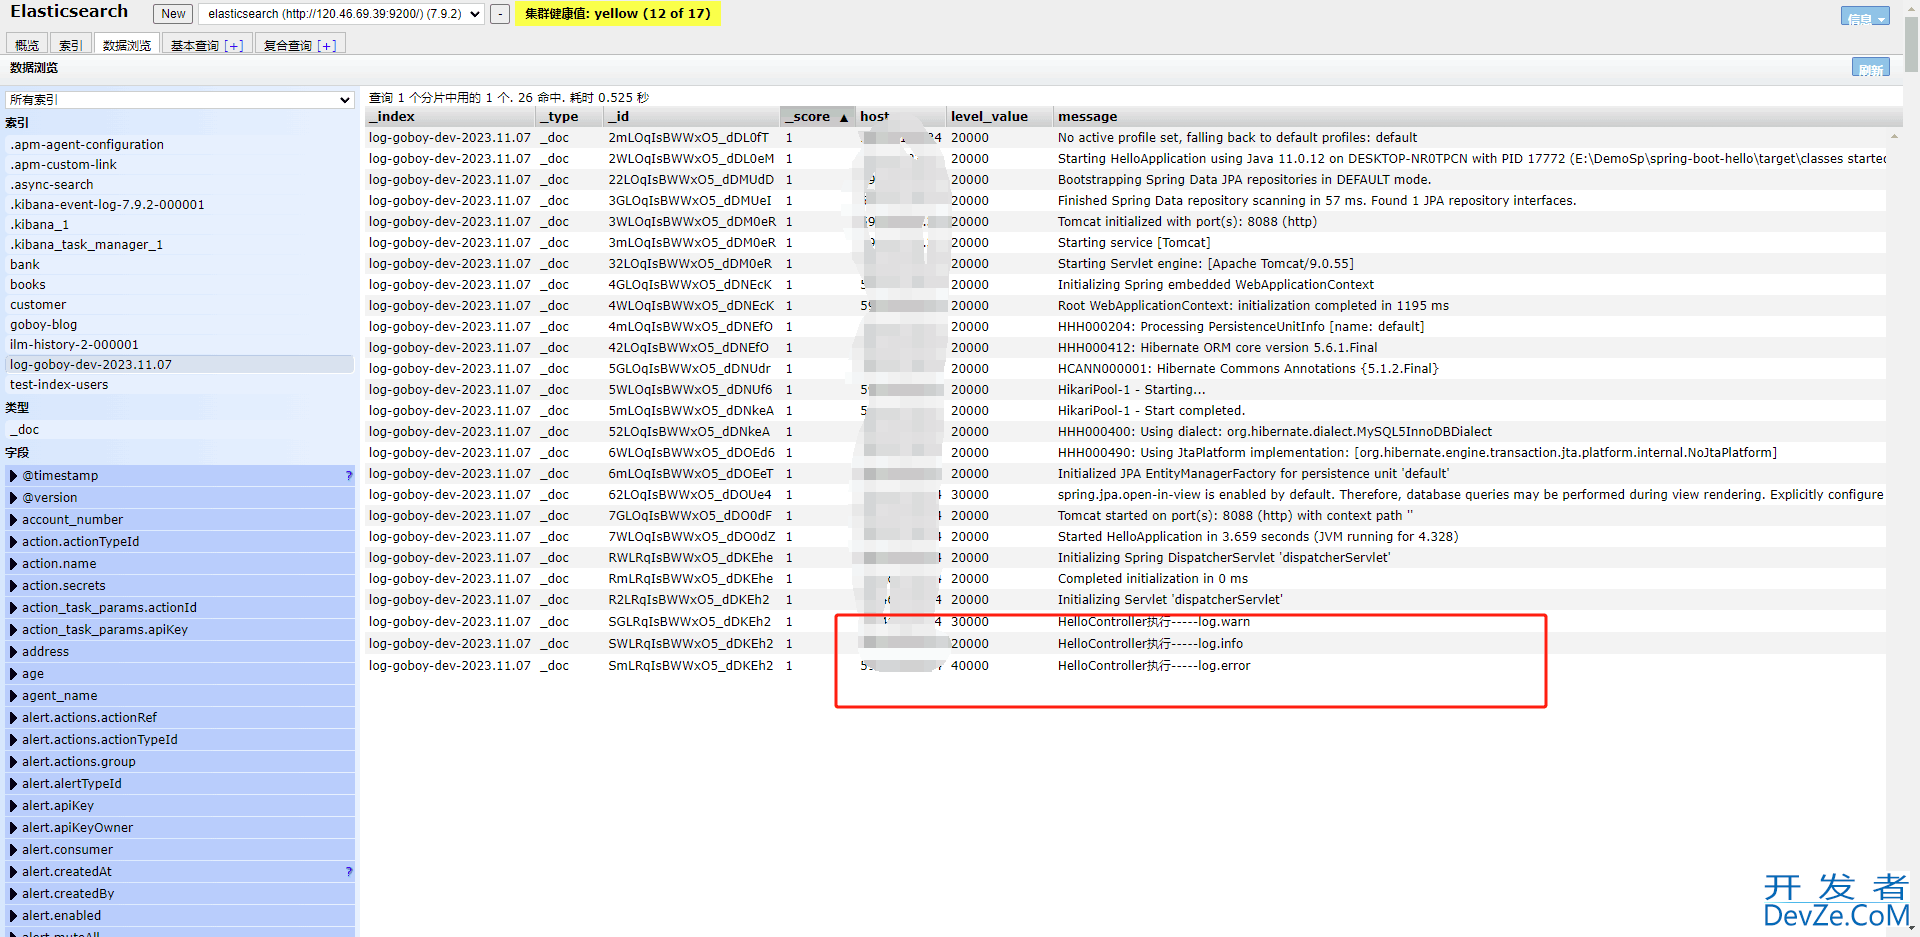Switch to the 数据浏览 tab
This screenshot has height=937, width=1920.
pyautogui.click(x=126, y=45)
